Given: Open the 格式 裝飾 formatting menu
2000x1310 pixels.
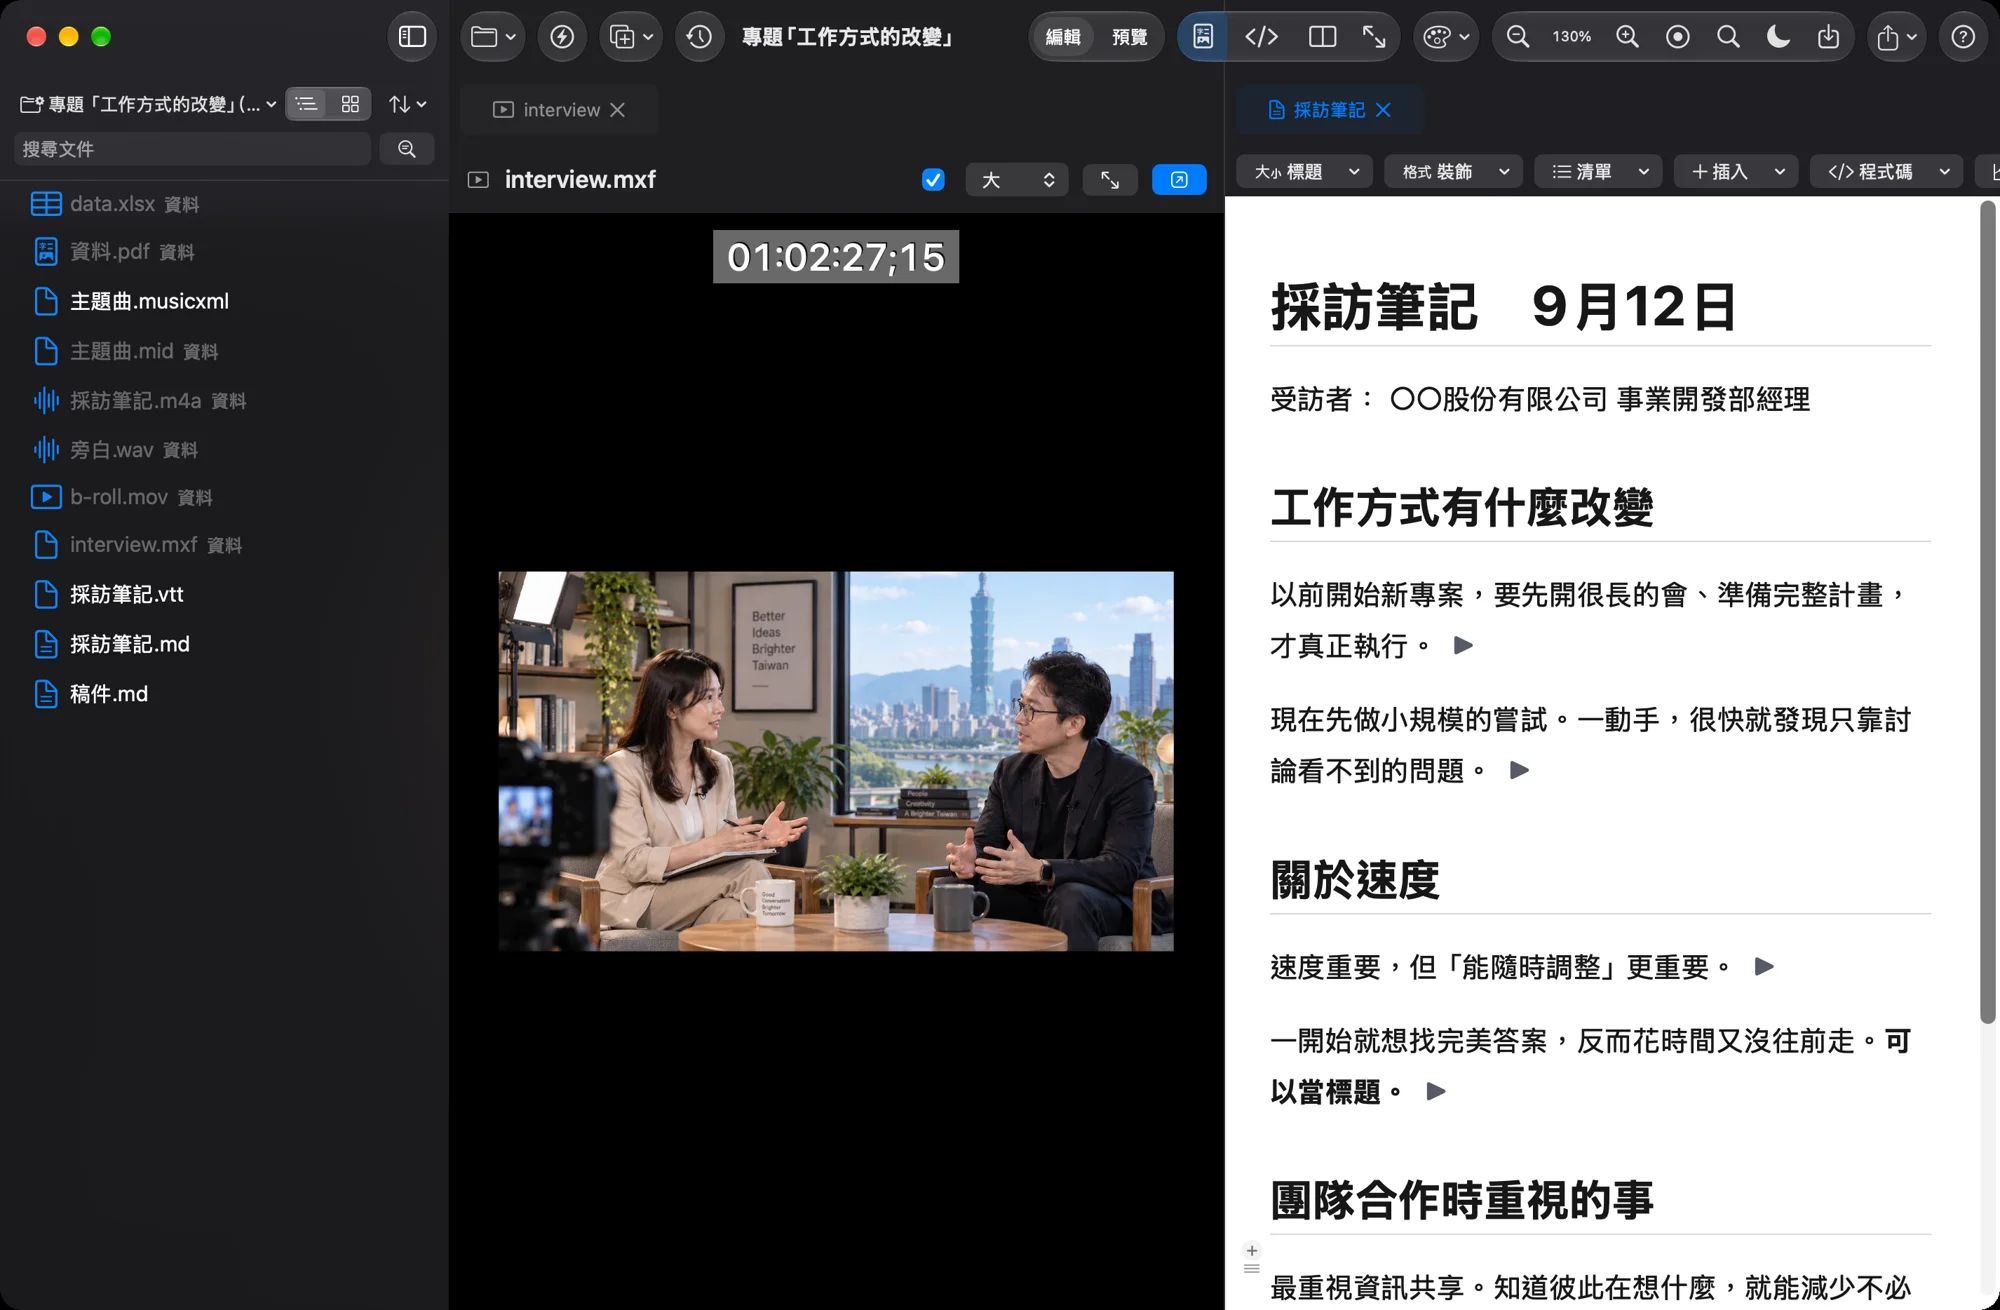Looking at the screenshot, I should coord(1454,172).
